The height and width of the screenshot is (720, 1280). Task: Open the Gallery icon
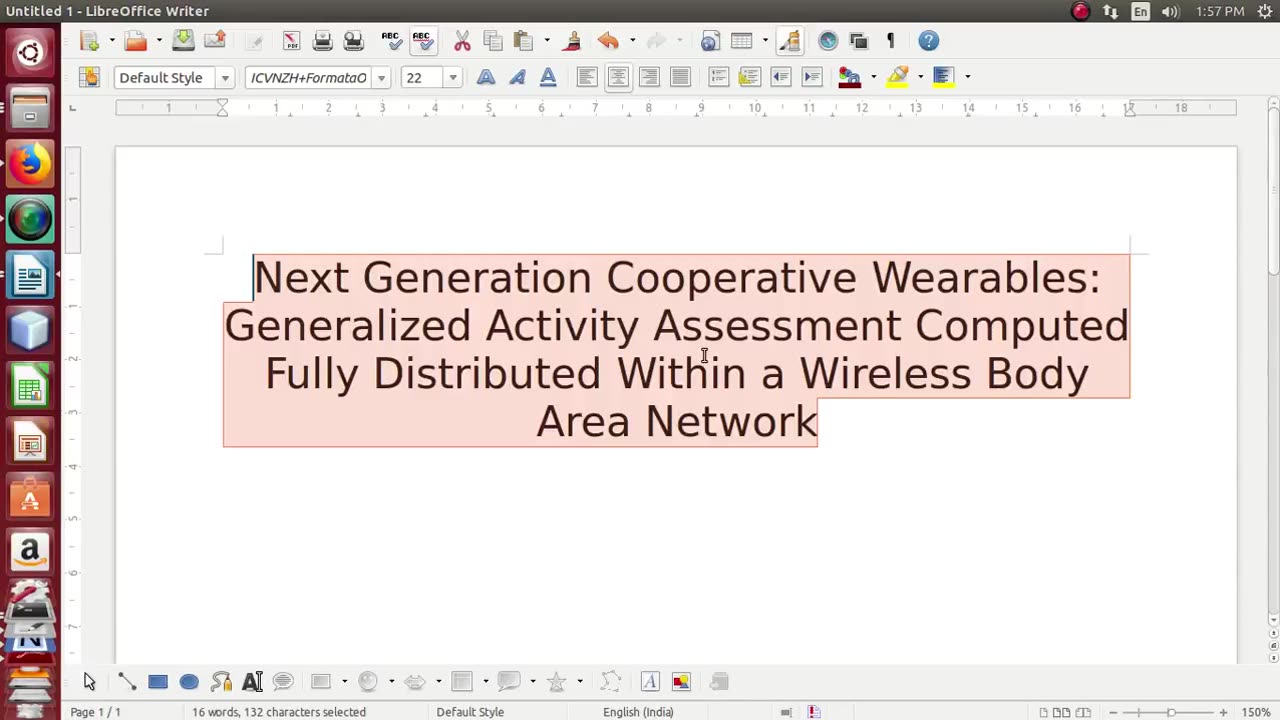point(859,41)
